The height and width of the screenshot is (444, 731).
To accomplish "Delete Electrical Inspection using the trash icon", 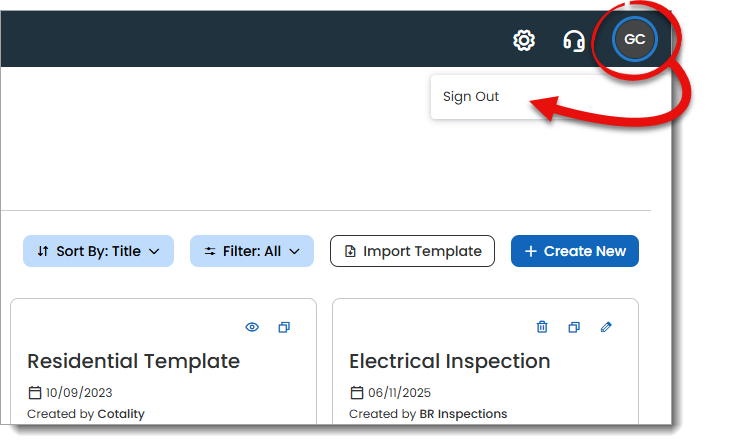I will pos(542,327).
